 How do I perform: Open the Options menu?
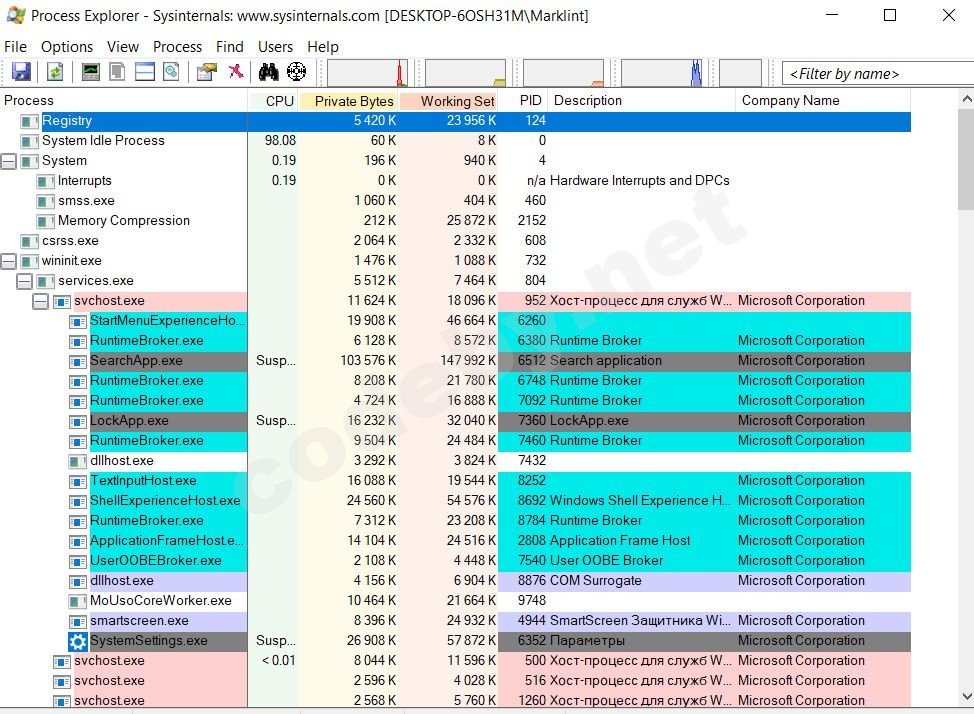(66, 46)
